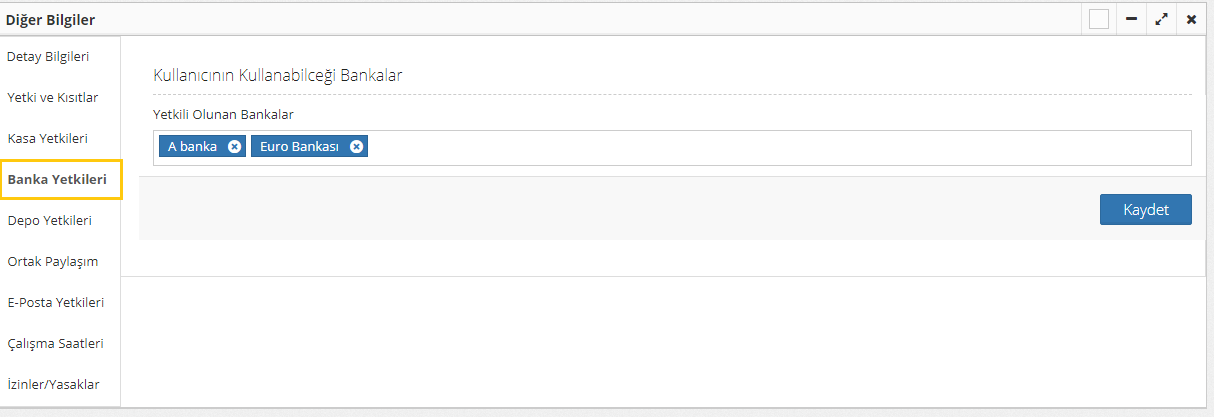Click in the Yetkili Olunan Bankalar field
This screenshot has height=417, width=1214.
coord(770,147)
